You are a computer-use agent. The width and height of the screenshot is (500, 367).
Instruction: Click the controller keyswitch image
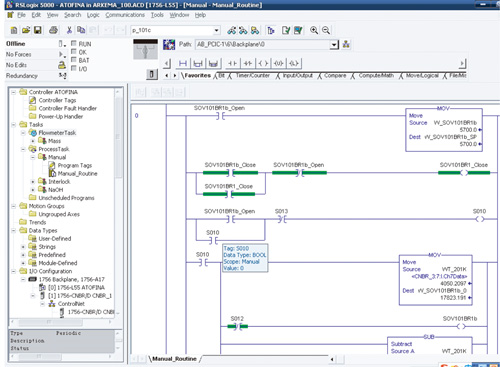pyautogui.click(x=145, y=49)
